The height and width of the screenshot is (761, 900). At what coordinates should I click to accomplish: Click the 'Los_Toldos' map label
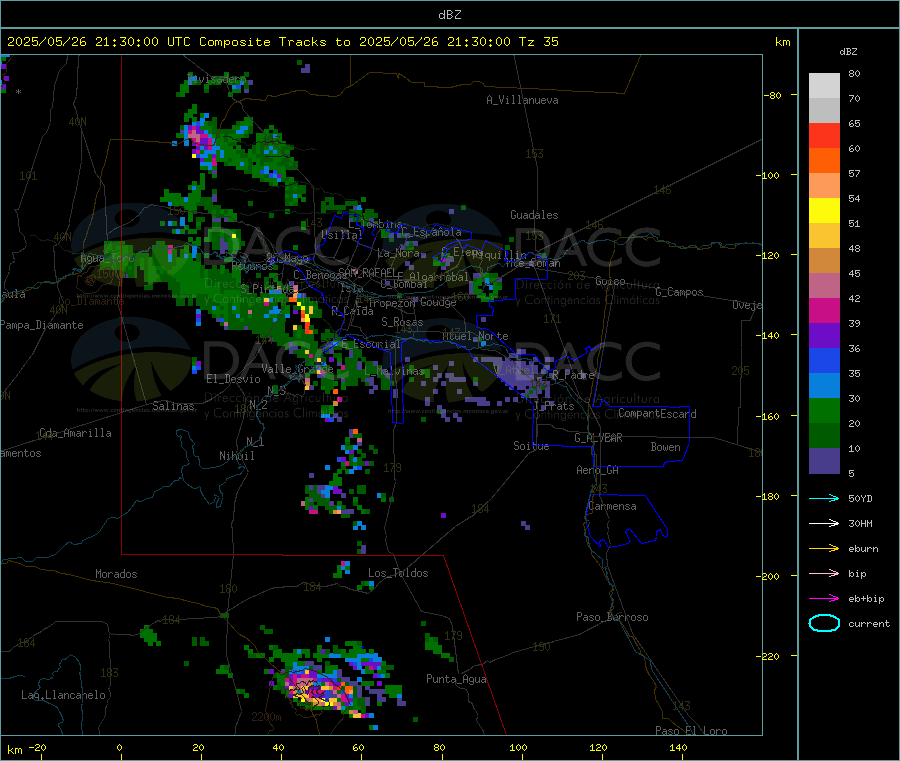[398, 573]
